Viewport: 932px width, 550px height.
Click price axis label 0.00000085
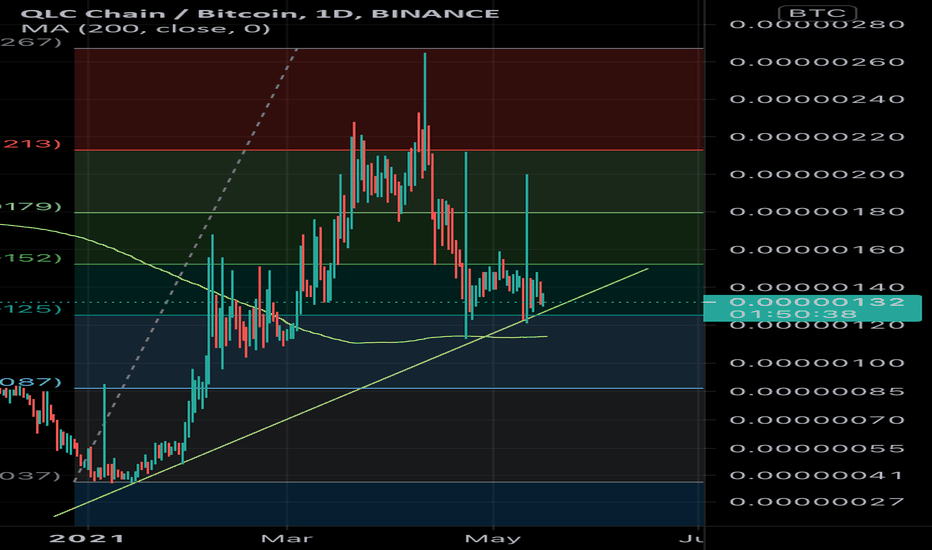coord(817,391)
